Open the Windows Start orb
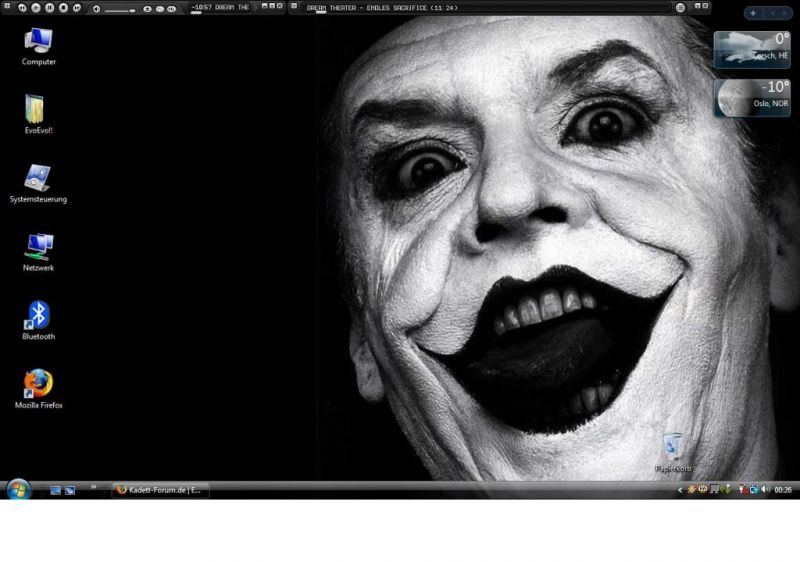The height and width of the screenshot is (562, 800). point(18,490)
